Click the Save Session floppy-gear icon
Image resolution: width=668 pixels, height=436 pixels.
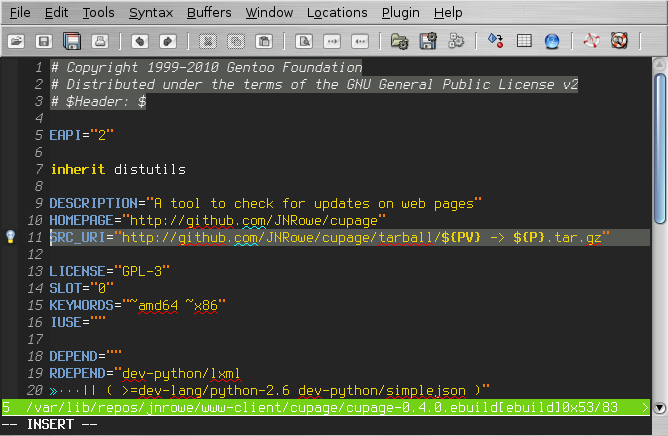428,41
